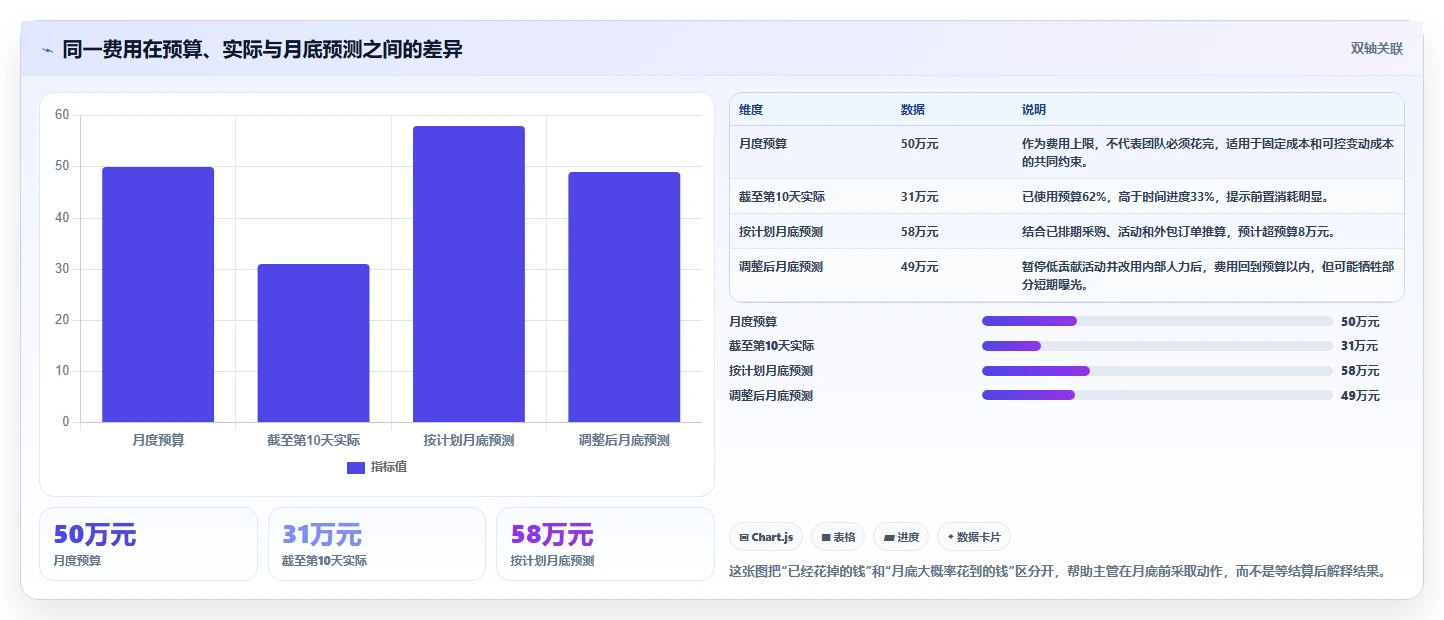
Task: Click the x-axis label 截至第10天实际
Action: (x=313, y=440)
